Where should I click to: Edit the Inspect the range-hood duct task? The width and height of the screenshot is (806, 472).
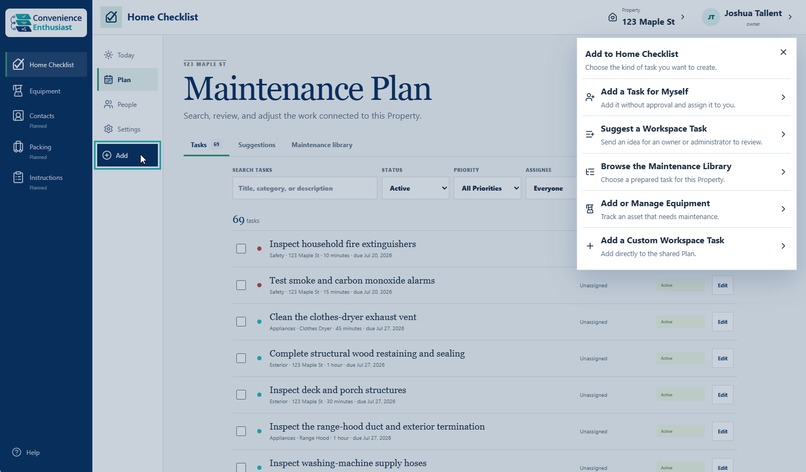click(x=722, y=431)
